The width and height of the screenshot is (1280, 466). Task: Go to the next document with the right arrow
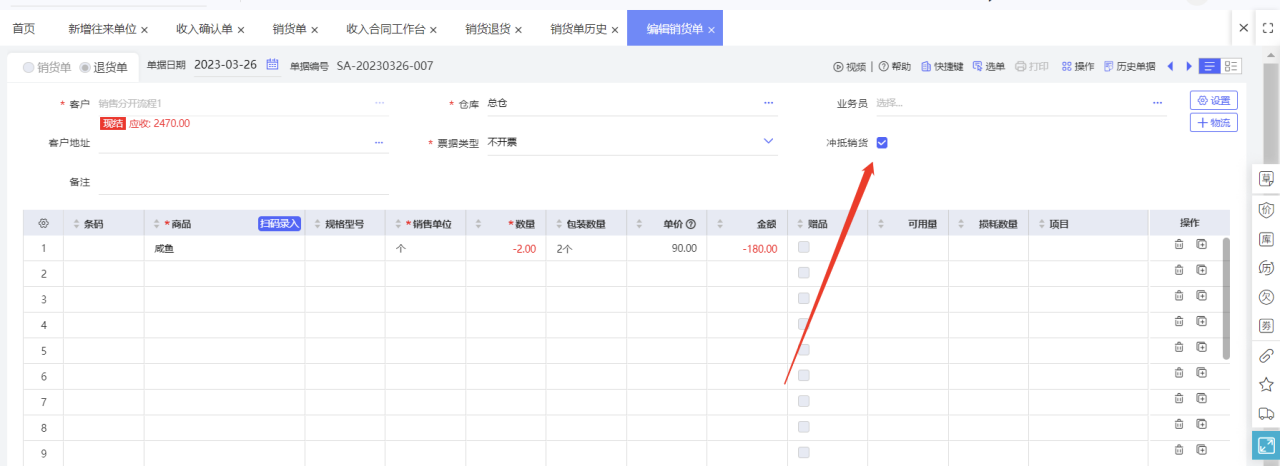(x=1188, y=67)
